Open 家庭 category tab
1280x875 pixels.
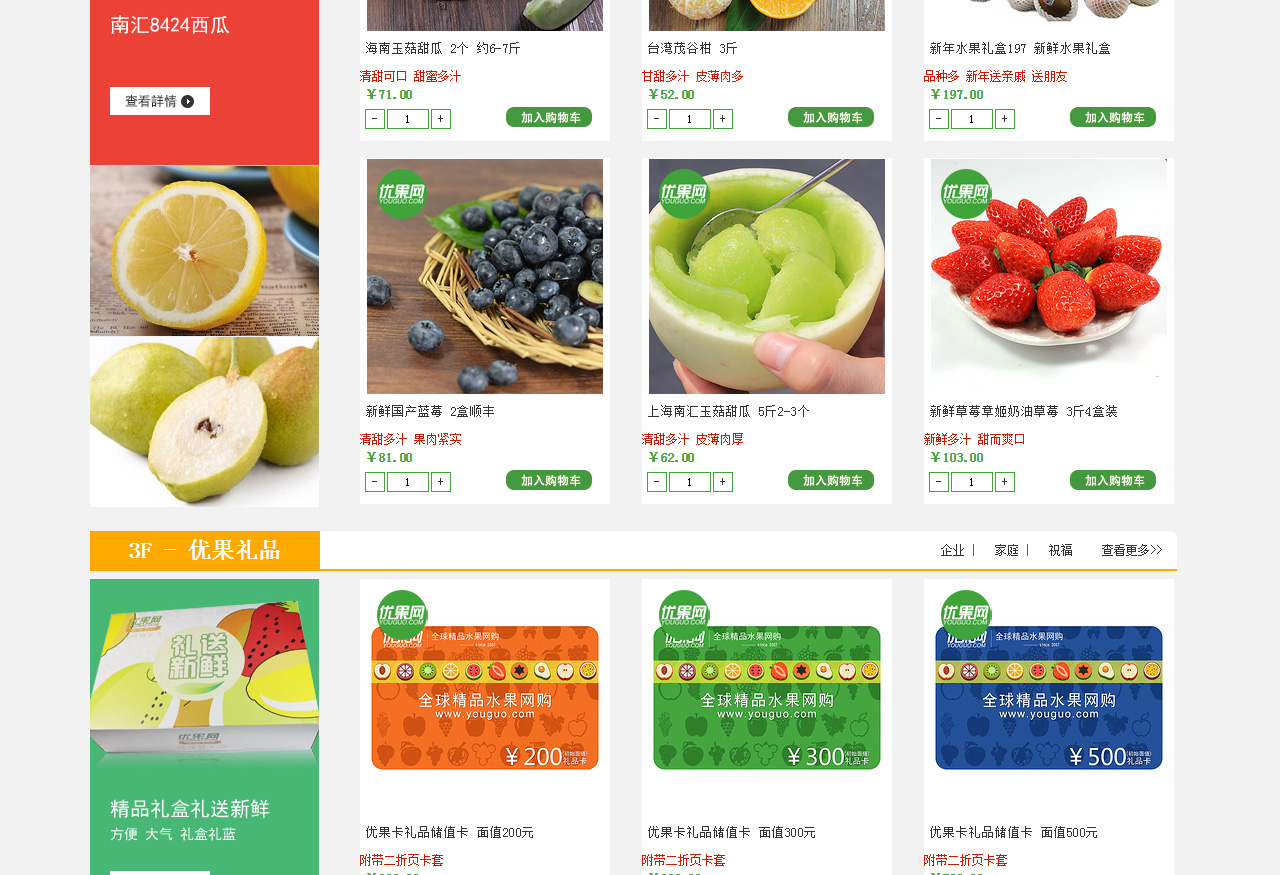coord(1007,550)
